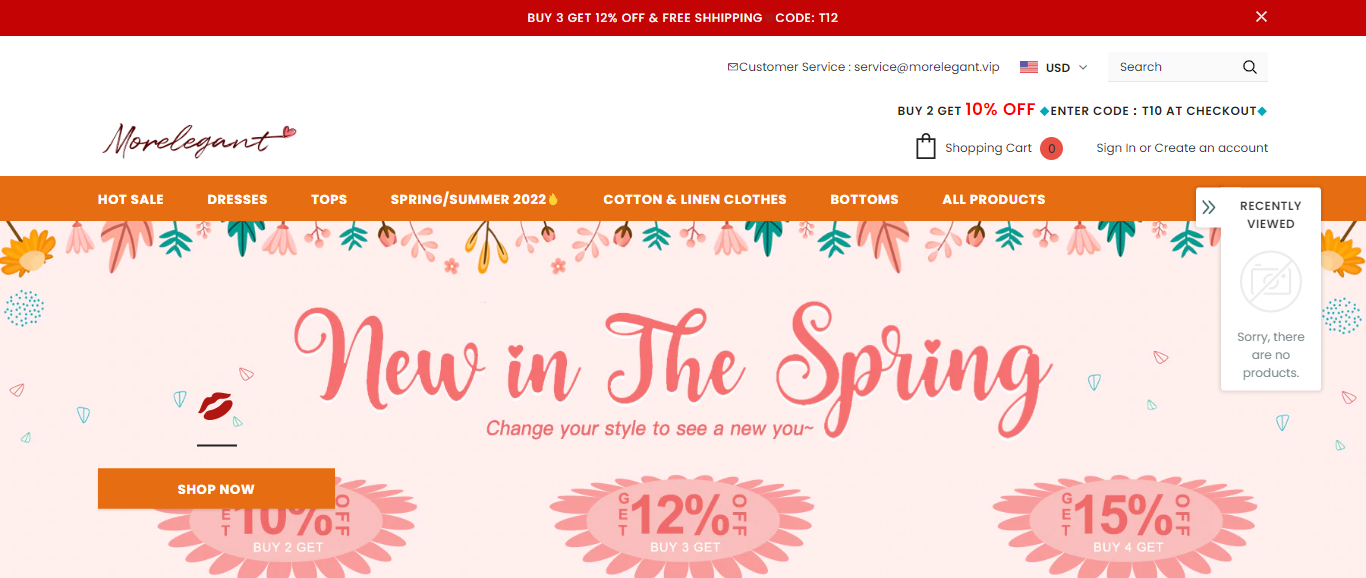Open the shopping bag cart icon
Image resolution: width=1366 pixels, height=578 pixels.
tap(926, 147)
